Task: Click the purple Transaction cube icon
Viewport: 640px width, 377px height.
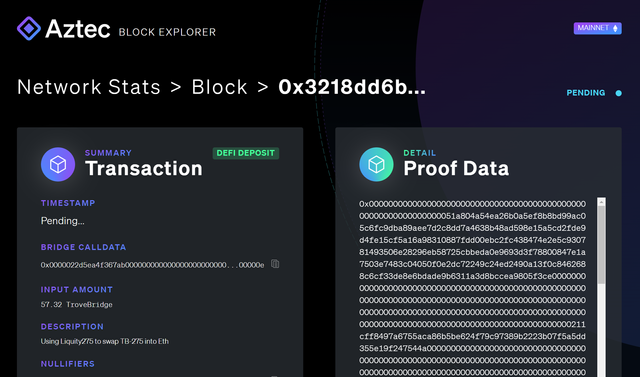Action: click(58, 164)
